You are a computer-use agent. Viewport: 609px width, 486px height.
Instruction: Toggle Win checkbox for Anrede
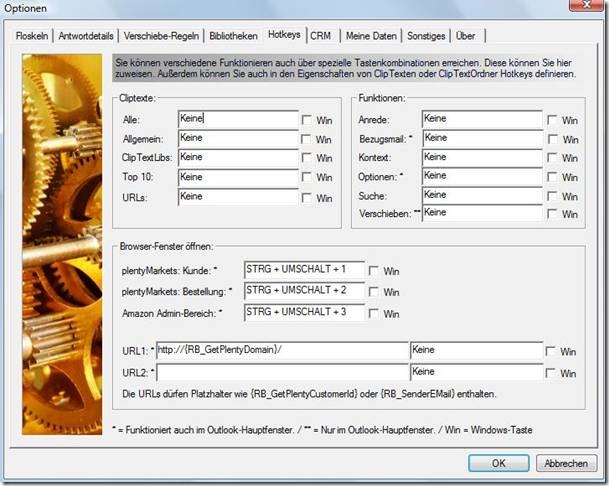(552, 120)
